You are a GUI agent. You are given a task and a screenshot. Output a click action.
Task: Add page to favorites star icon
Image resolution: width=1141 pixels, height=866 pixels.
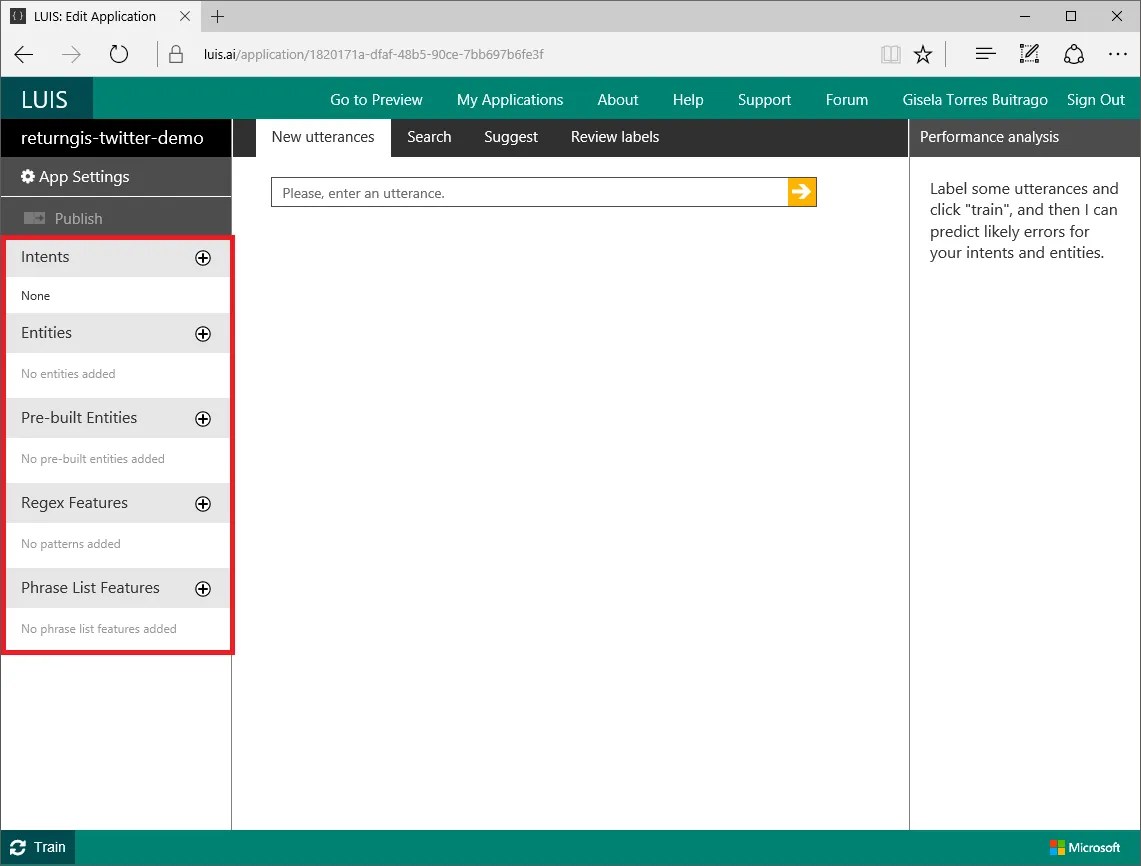923,55
